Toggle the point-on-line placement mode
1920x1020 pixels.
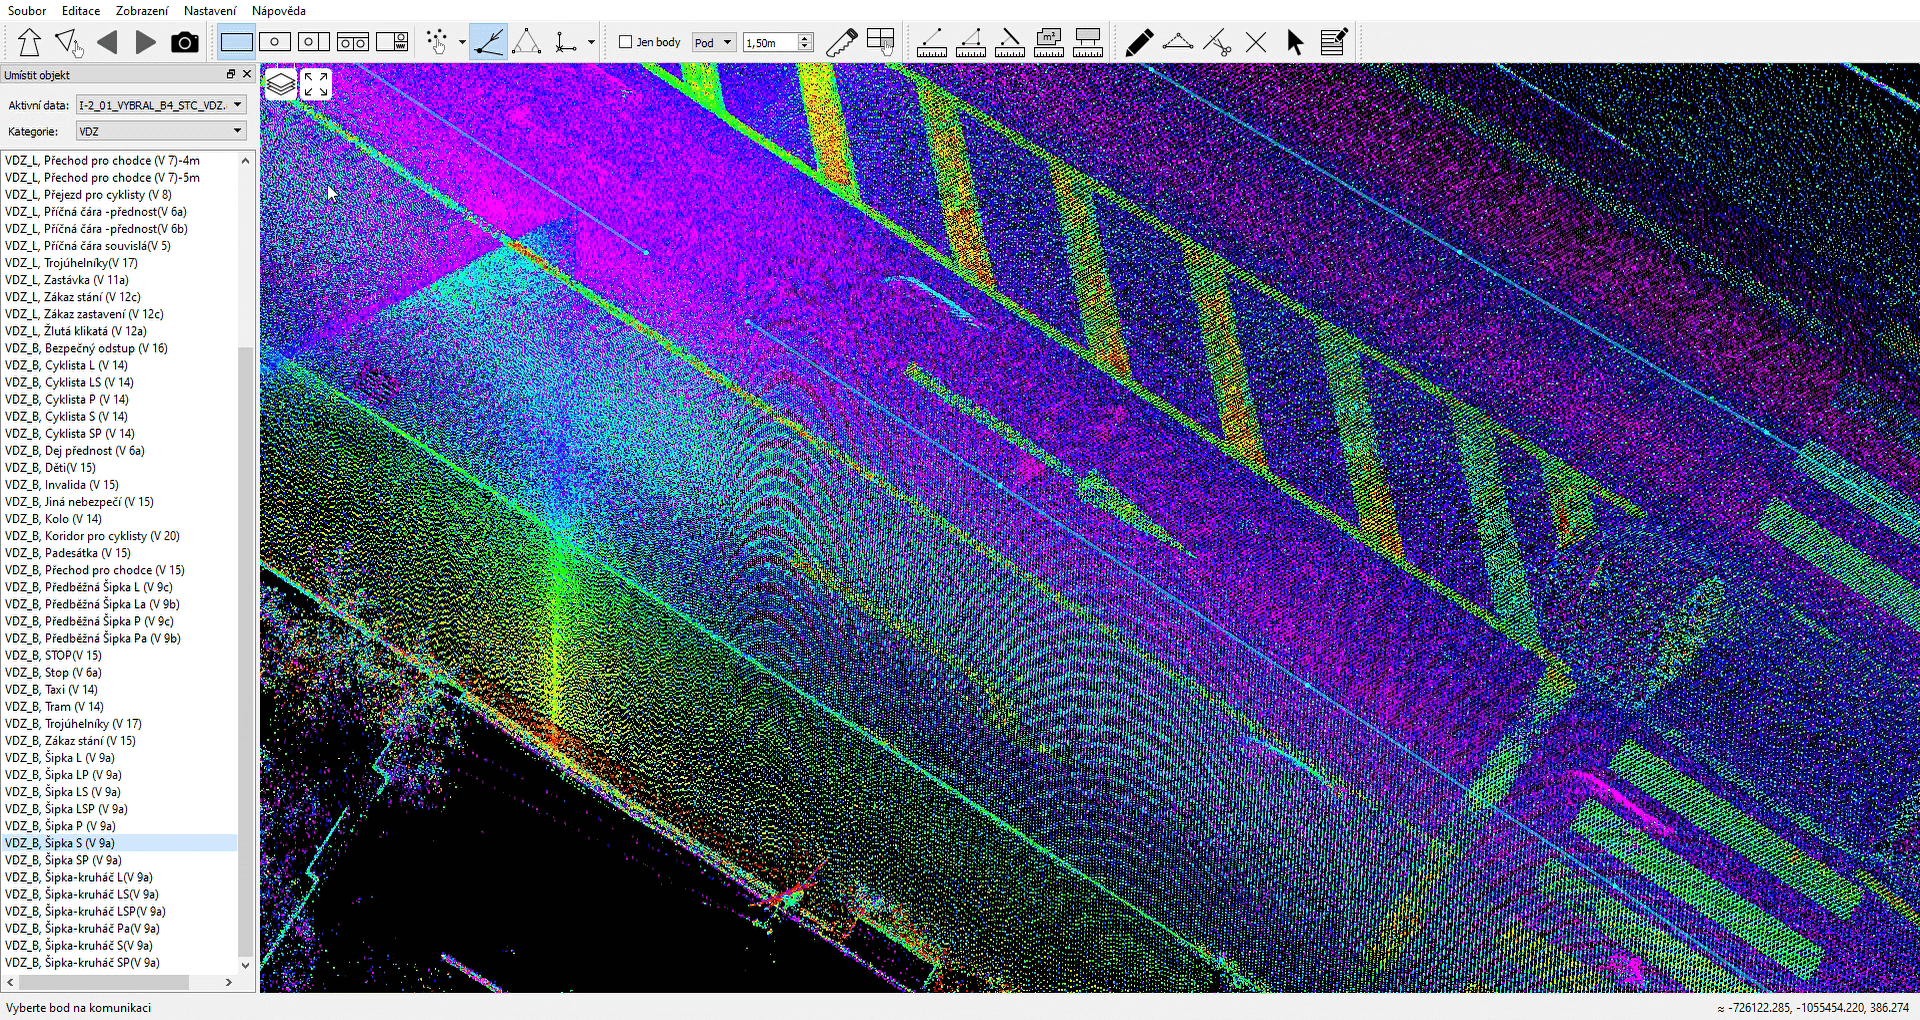point(488,42)
